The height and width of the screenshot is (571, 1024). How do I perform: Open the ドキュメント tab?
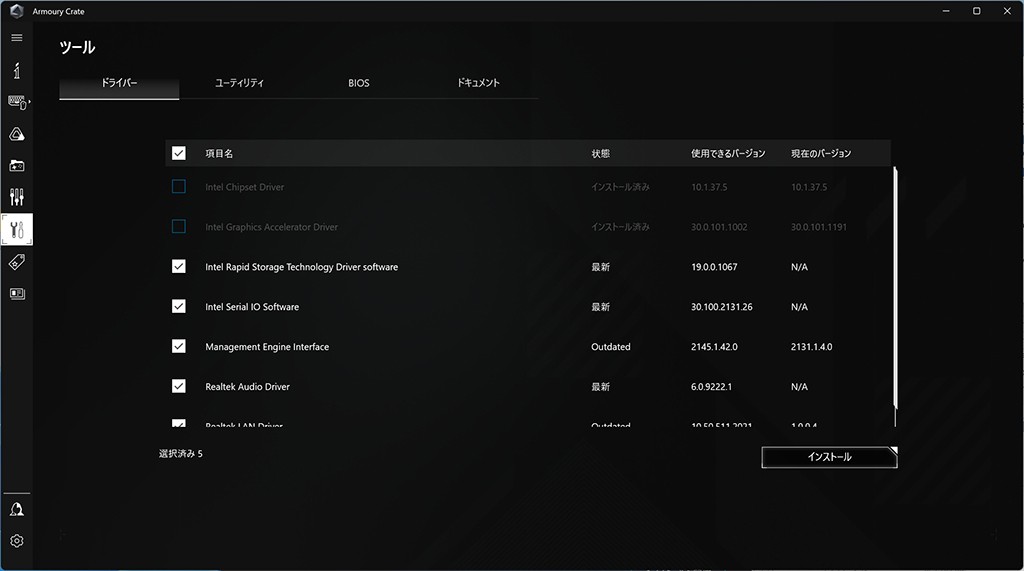(478, 83)
